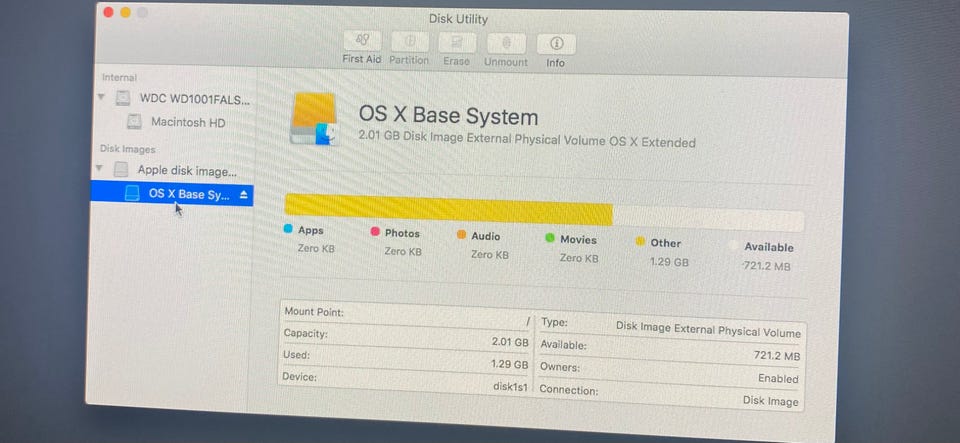
Task: Click the OS X Base System sidebar icon
Action: (132, 194)
